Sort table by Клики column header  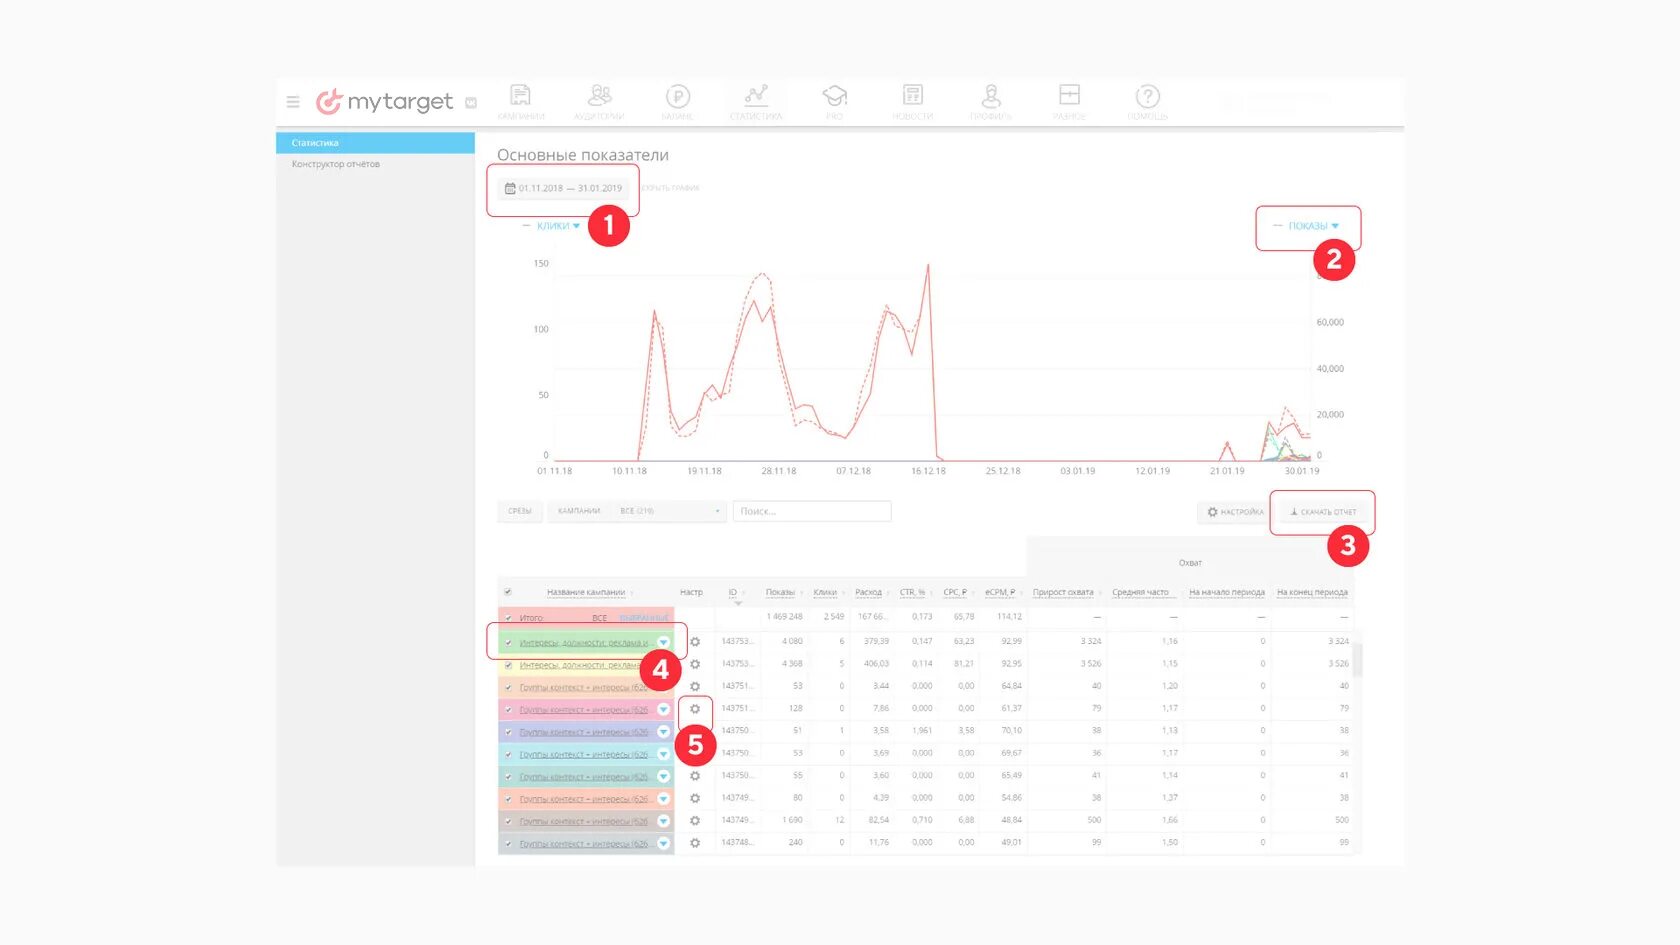tap(825, 593)
